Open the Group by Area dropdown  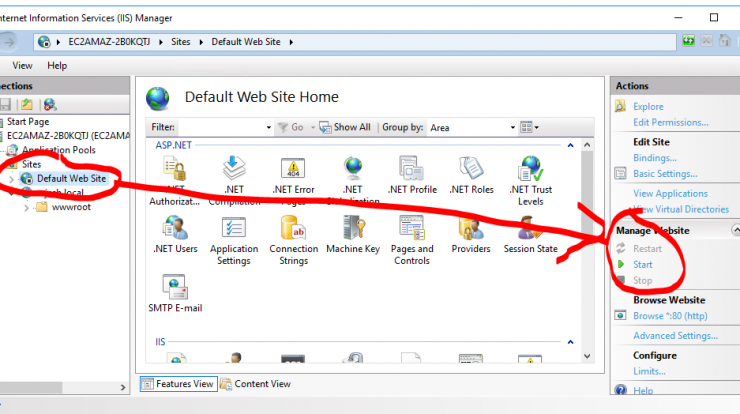513,127
